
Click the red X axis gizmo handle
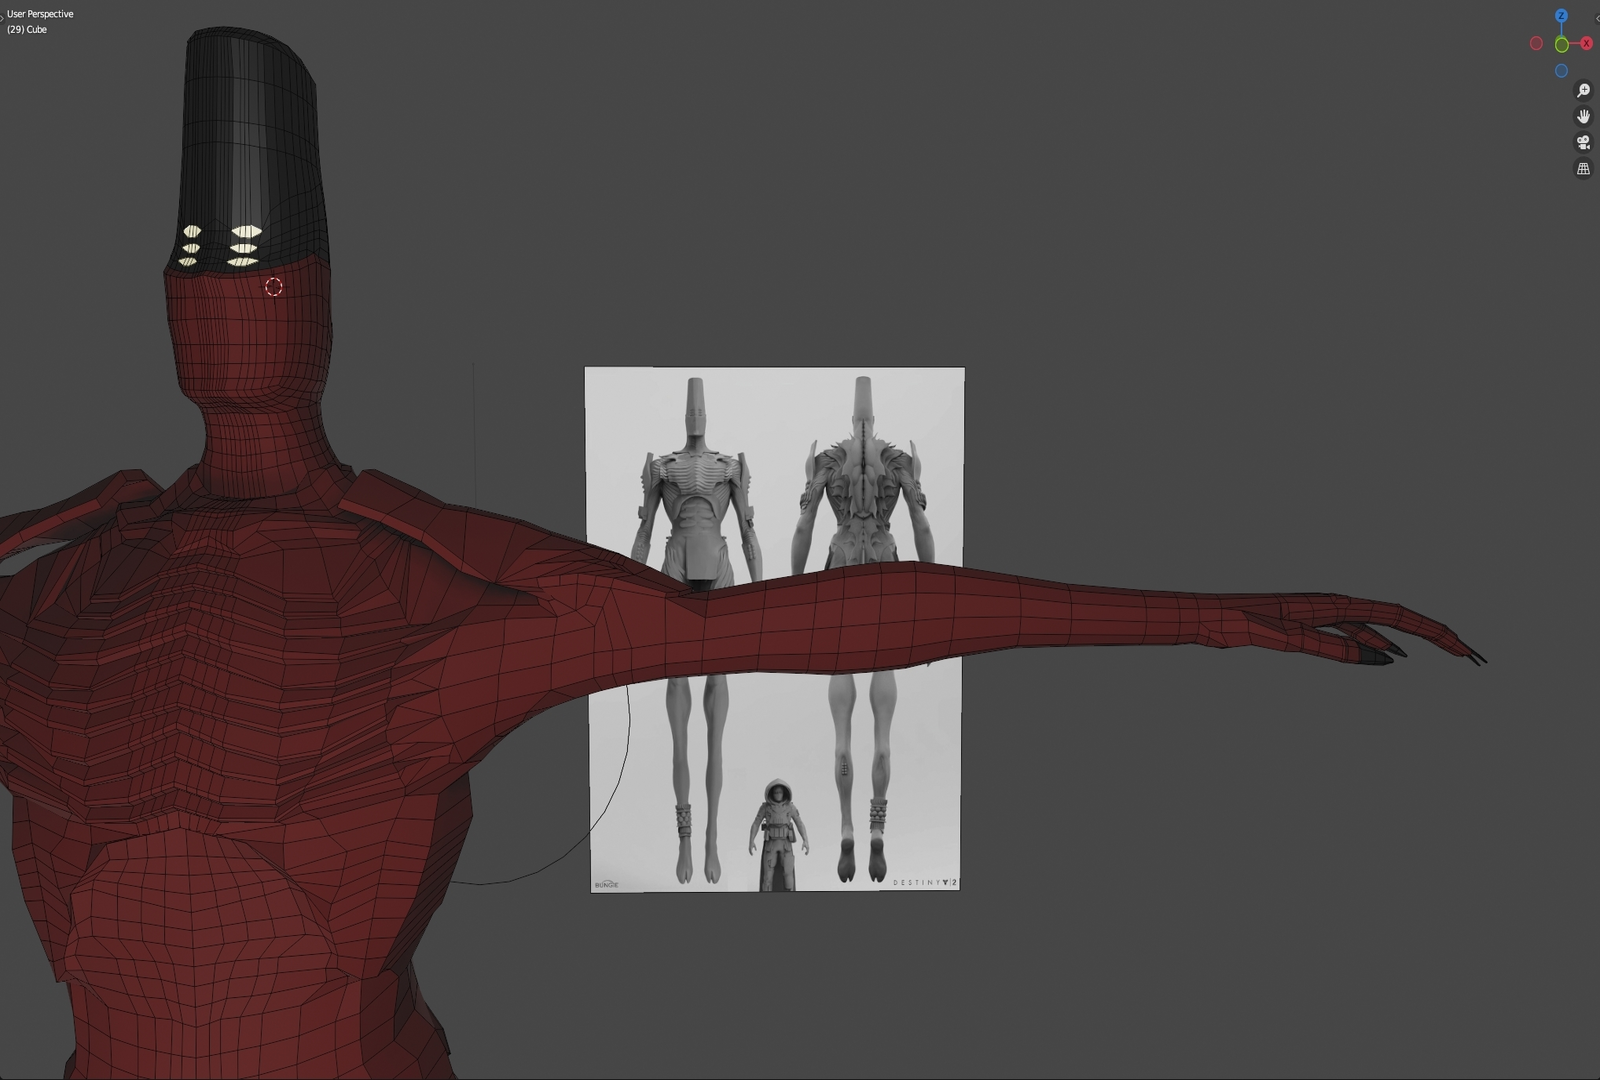pos(1586,44)
